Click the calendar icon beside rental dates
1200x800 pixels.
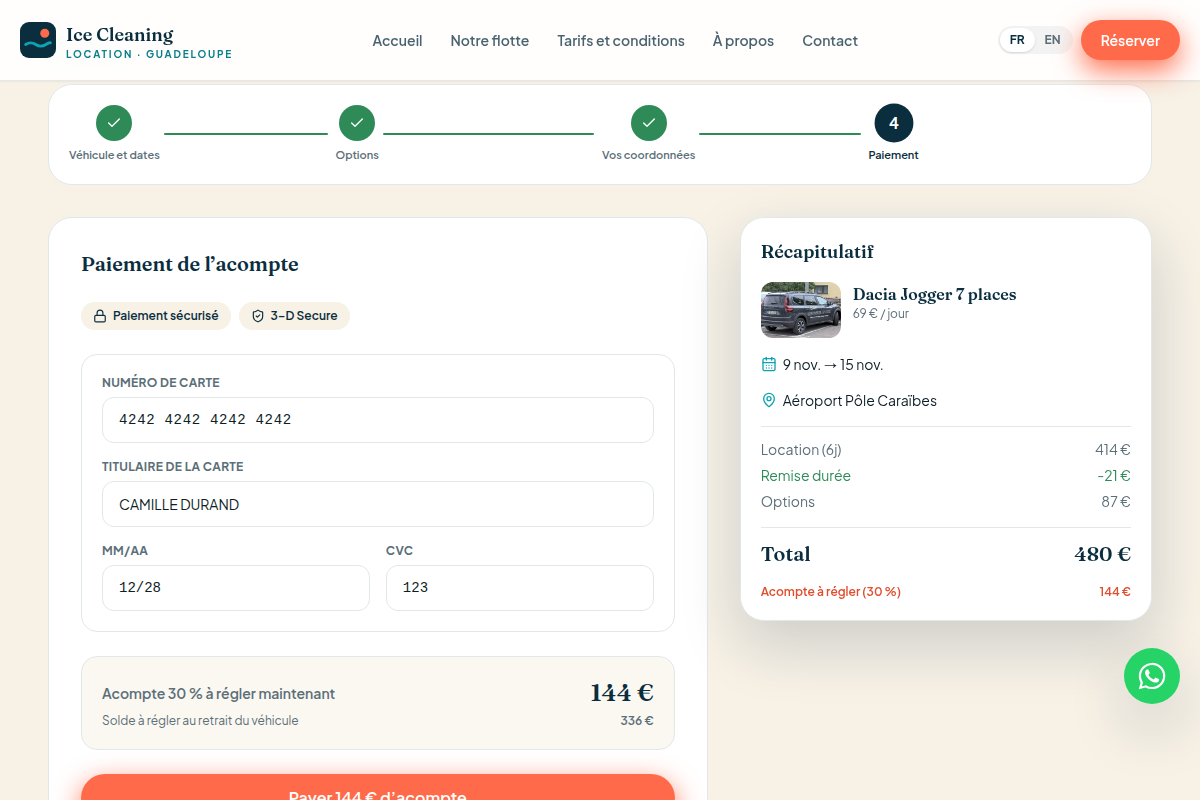pyautogui.click(x=769, y=364)
